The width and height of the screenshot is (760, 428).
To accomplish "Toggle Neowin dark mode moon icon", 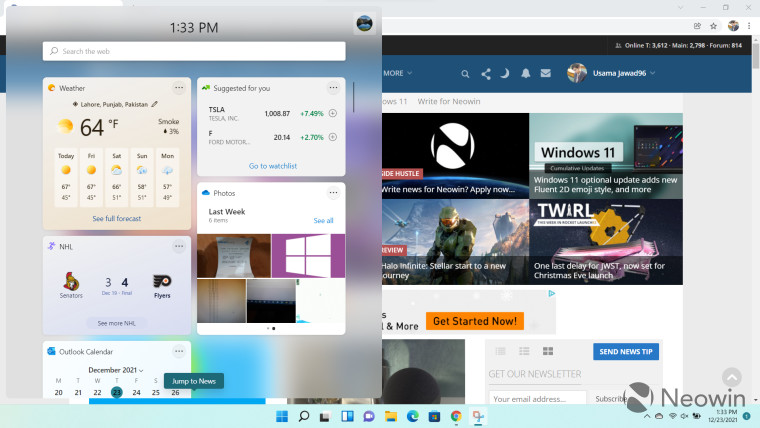I will (505, 73).
